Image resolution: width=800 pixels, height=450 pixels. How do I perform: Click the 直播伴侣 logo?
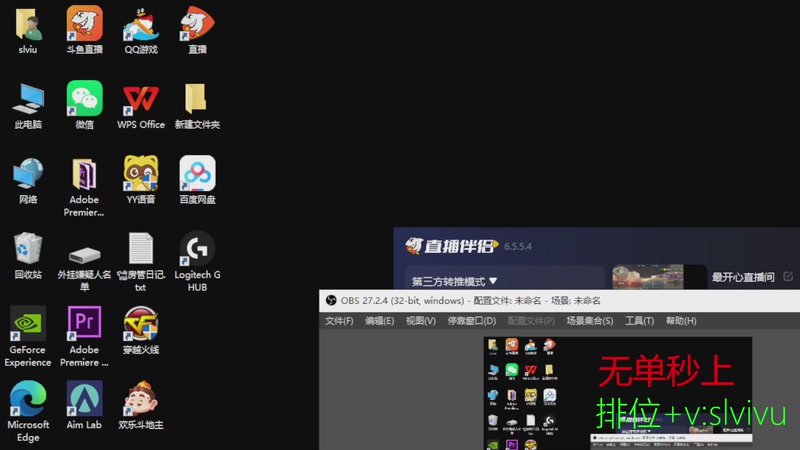(x=452, y=246)
